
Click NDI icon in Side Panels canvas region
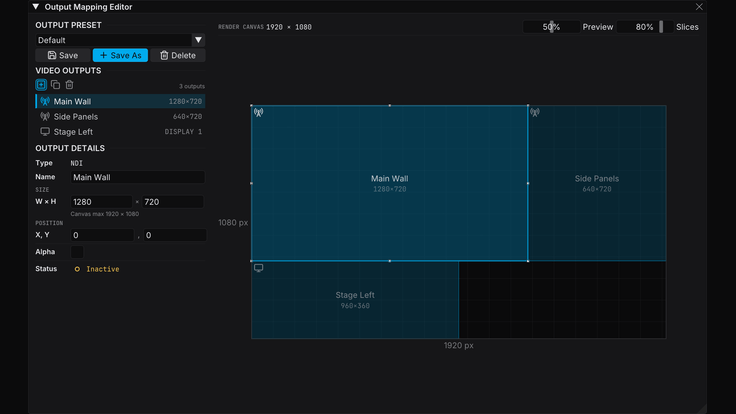tap(535, 112)
